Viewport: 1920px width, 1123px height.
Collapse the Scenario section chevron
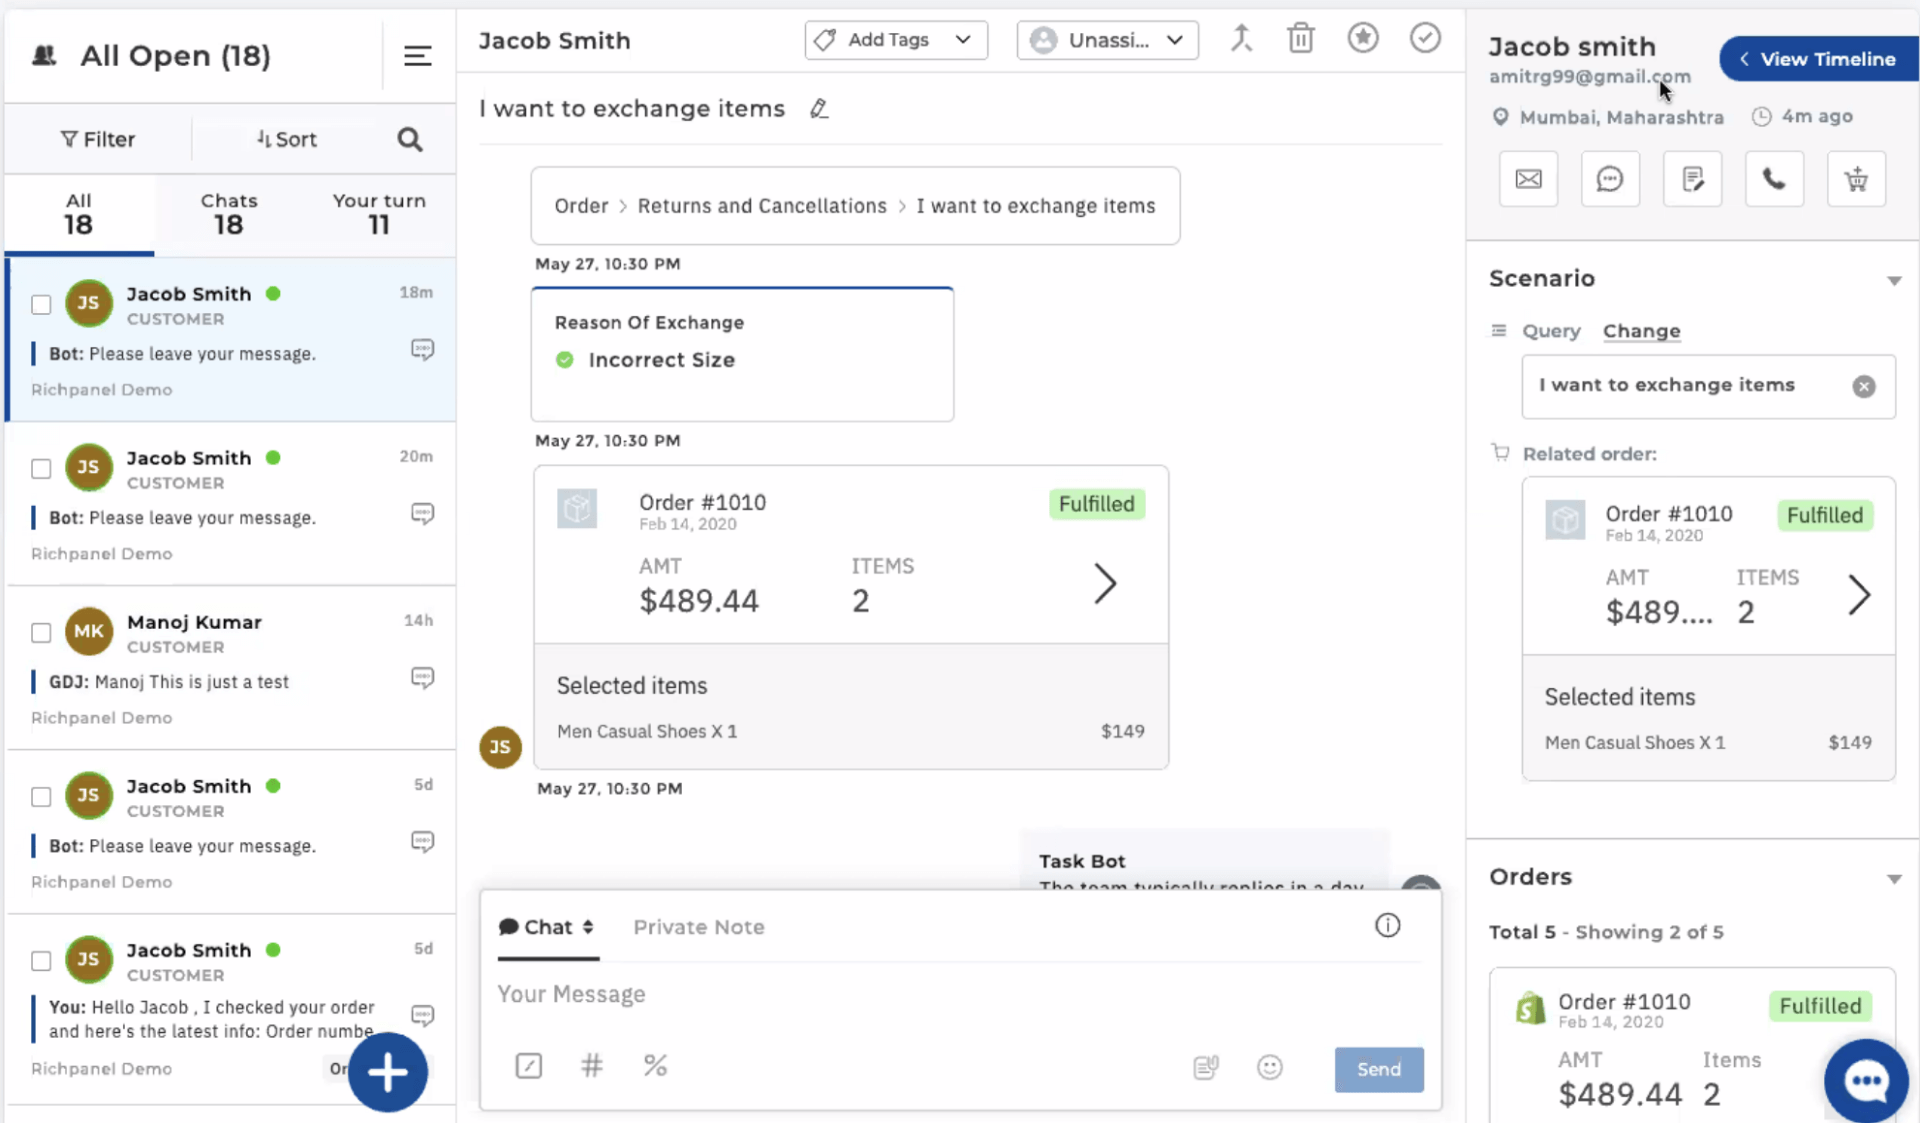[x=1895, y=280]
